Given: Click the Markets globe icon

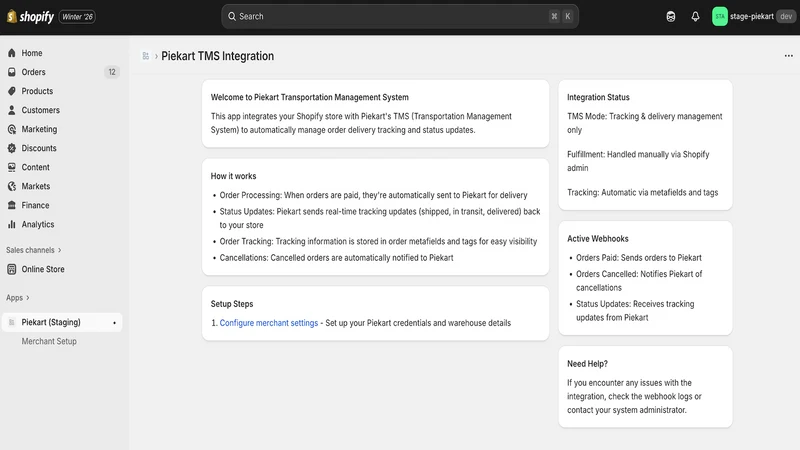Looking at the screenshot, I should tap(12, 186).
